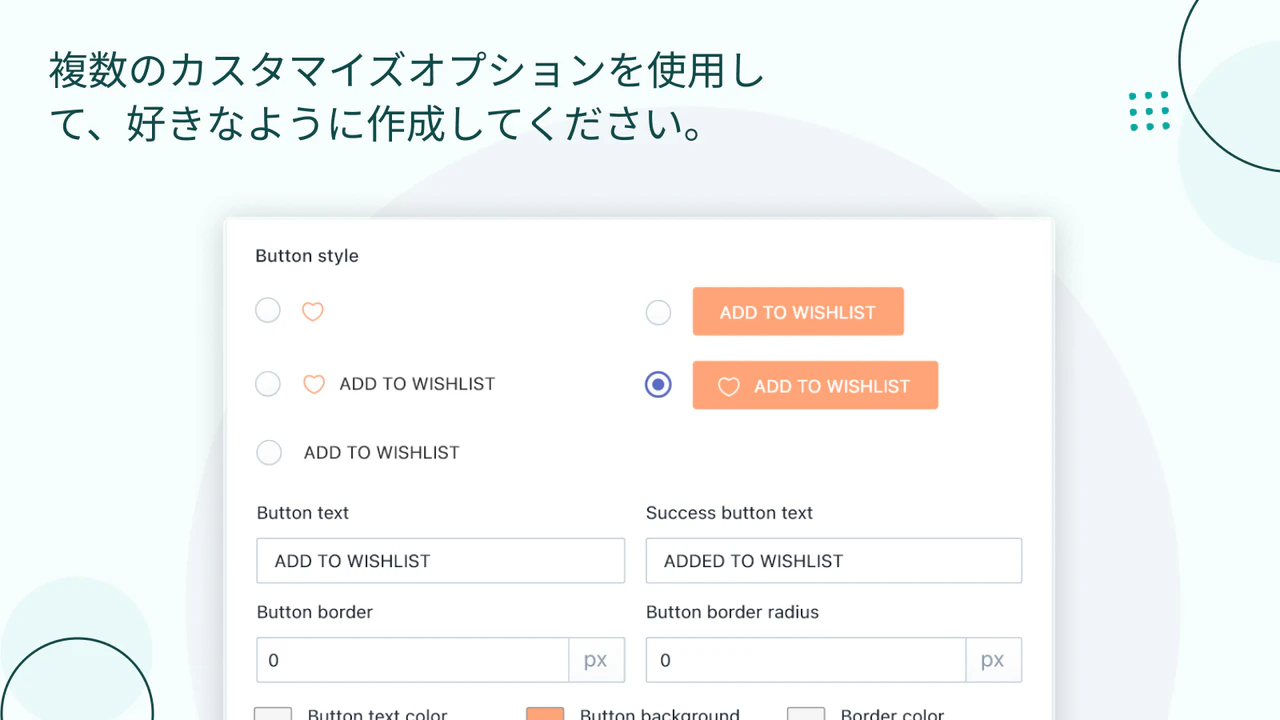
Task: Click white heart icon inside orange button
Action: pyautogui.click(x=729, y=386)
